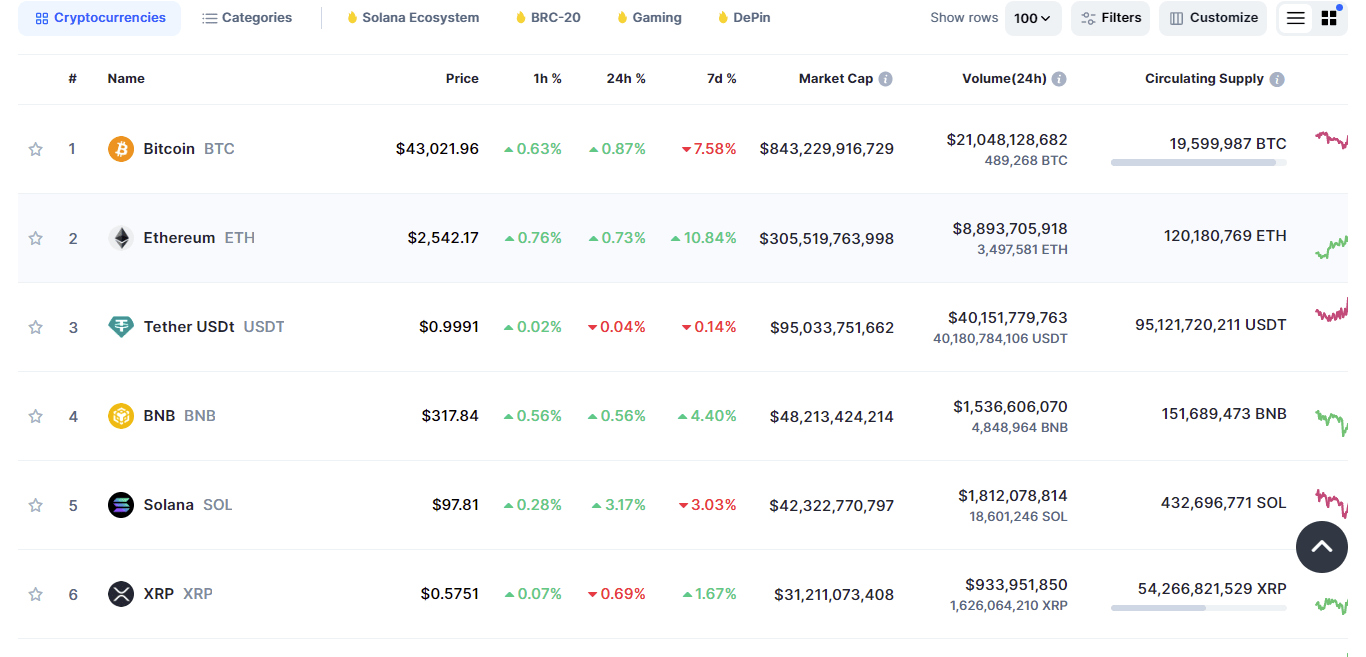The image size is (1366, 657).
Task: Open the Gaming tab
Action: 649,18
